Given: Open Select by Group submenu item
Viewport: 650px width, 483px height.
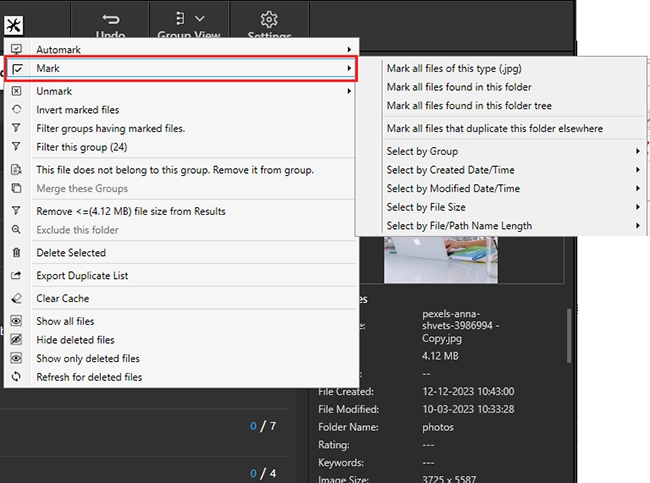Looking at the screenshot, I should [x=501, y=151].
